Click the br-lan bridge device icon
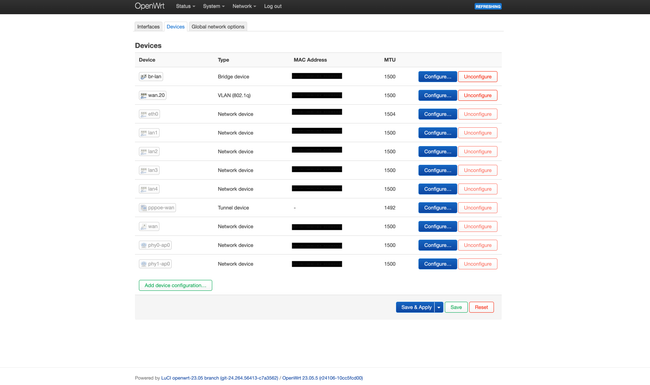Screen dimensions: 650x385 tap(143, 77)
